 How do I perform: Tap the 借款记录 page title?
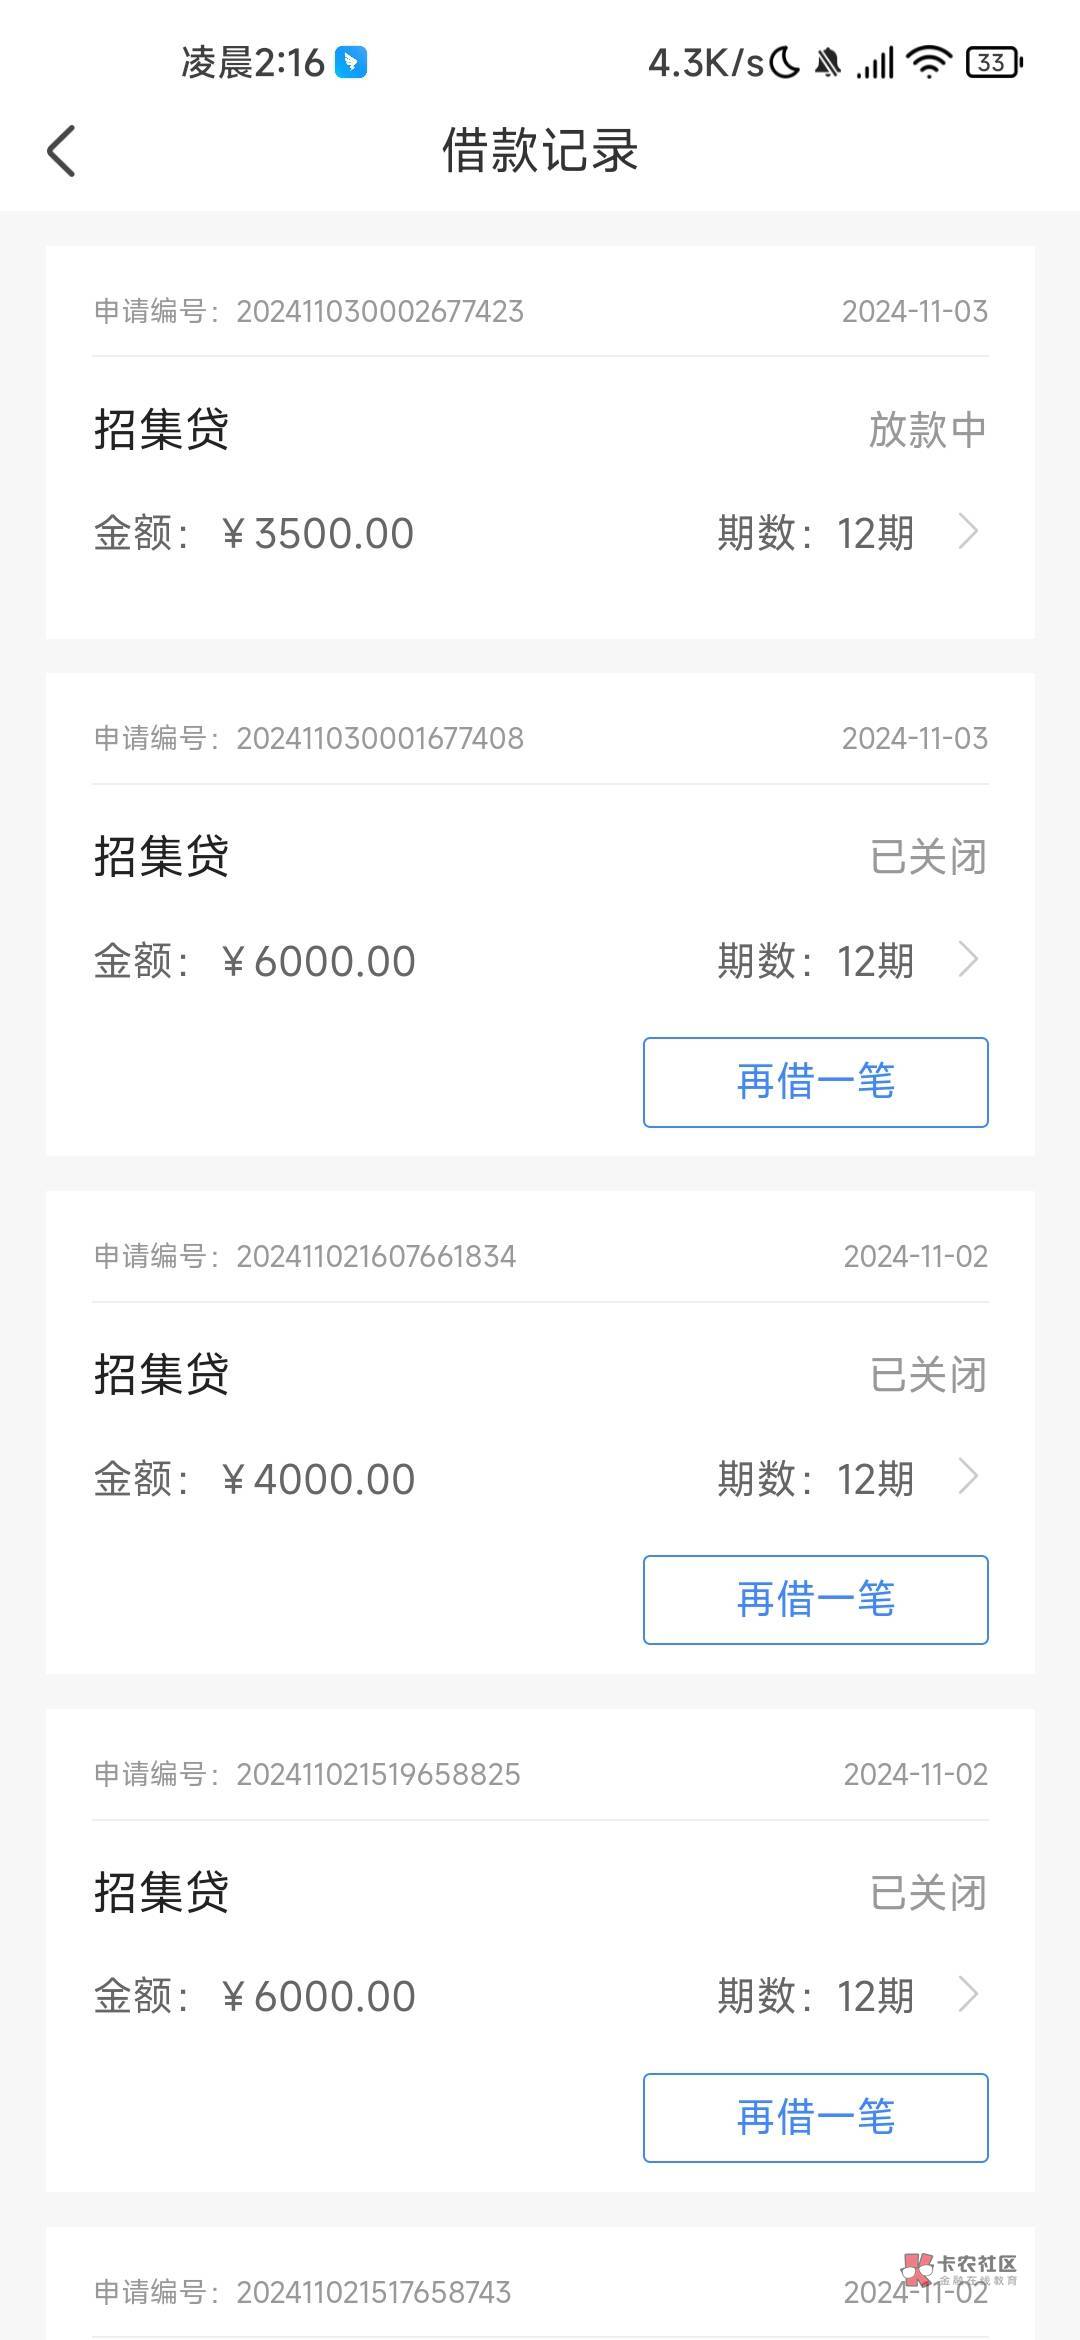pyautogui.click(x=540, y=151)
